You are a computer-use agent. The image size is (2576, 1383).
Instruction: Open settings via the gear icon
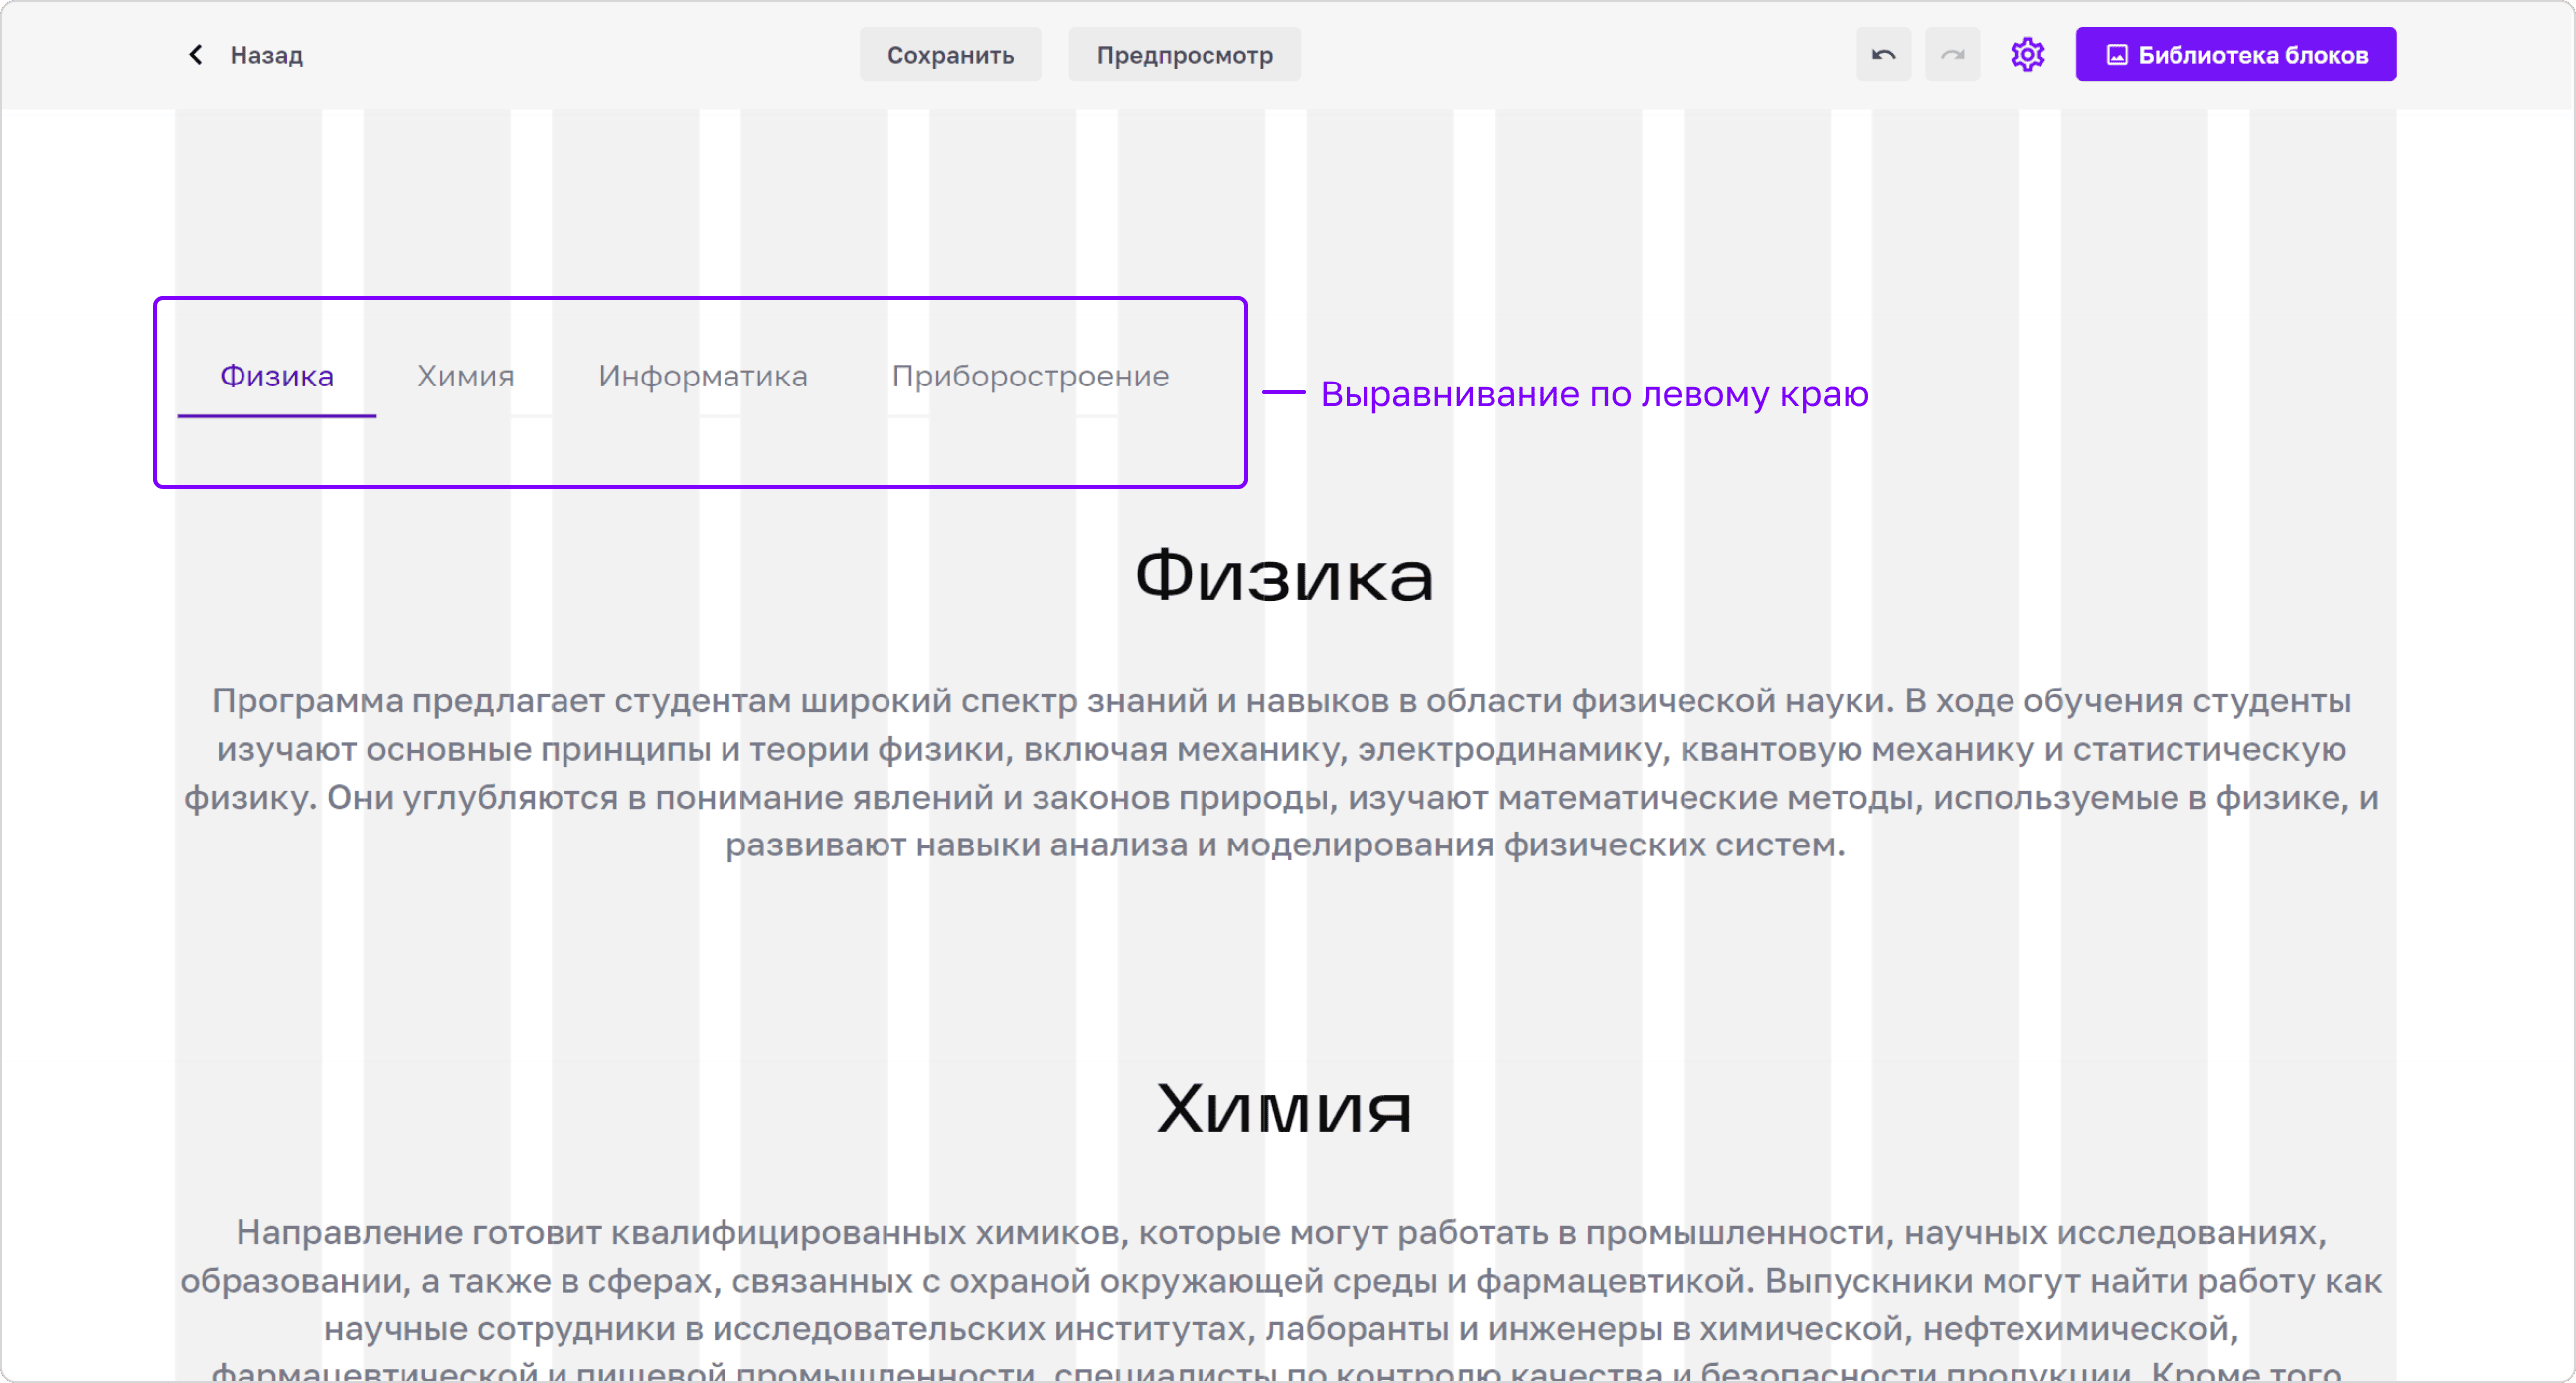[x=2027, y=54]
